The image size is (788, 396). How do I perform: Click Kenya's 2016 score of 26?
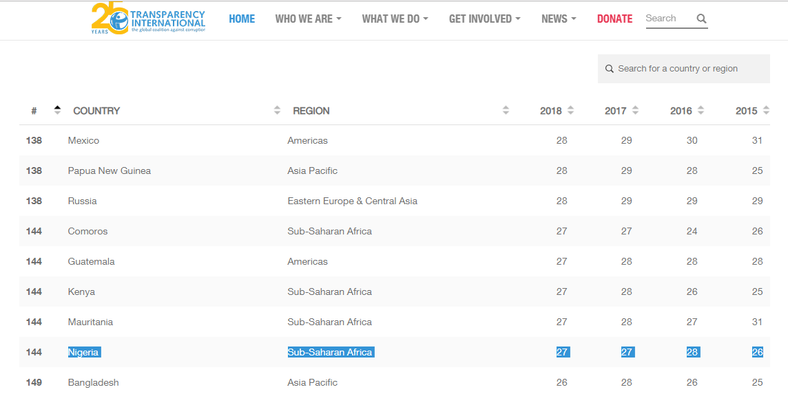(692, 291)
